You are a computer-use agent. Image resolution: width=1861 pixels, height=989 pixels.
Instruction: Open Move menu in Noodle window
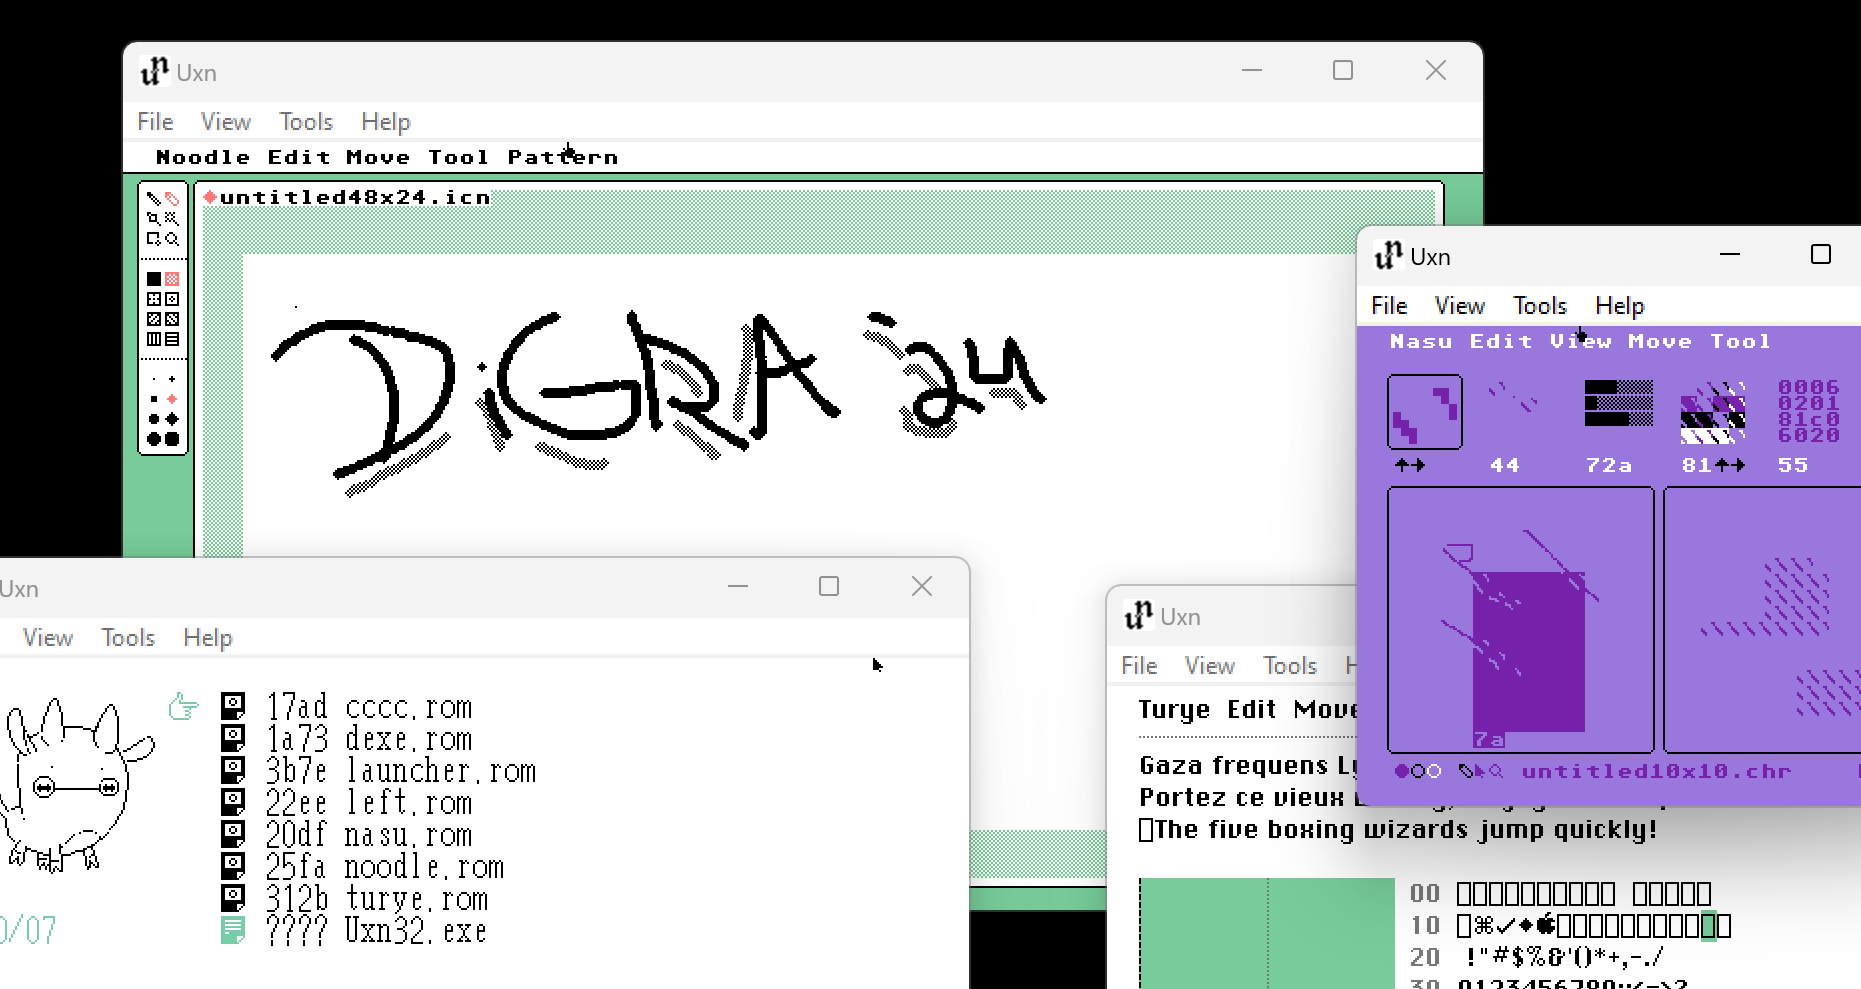378,157
